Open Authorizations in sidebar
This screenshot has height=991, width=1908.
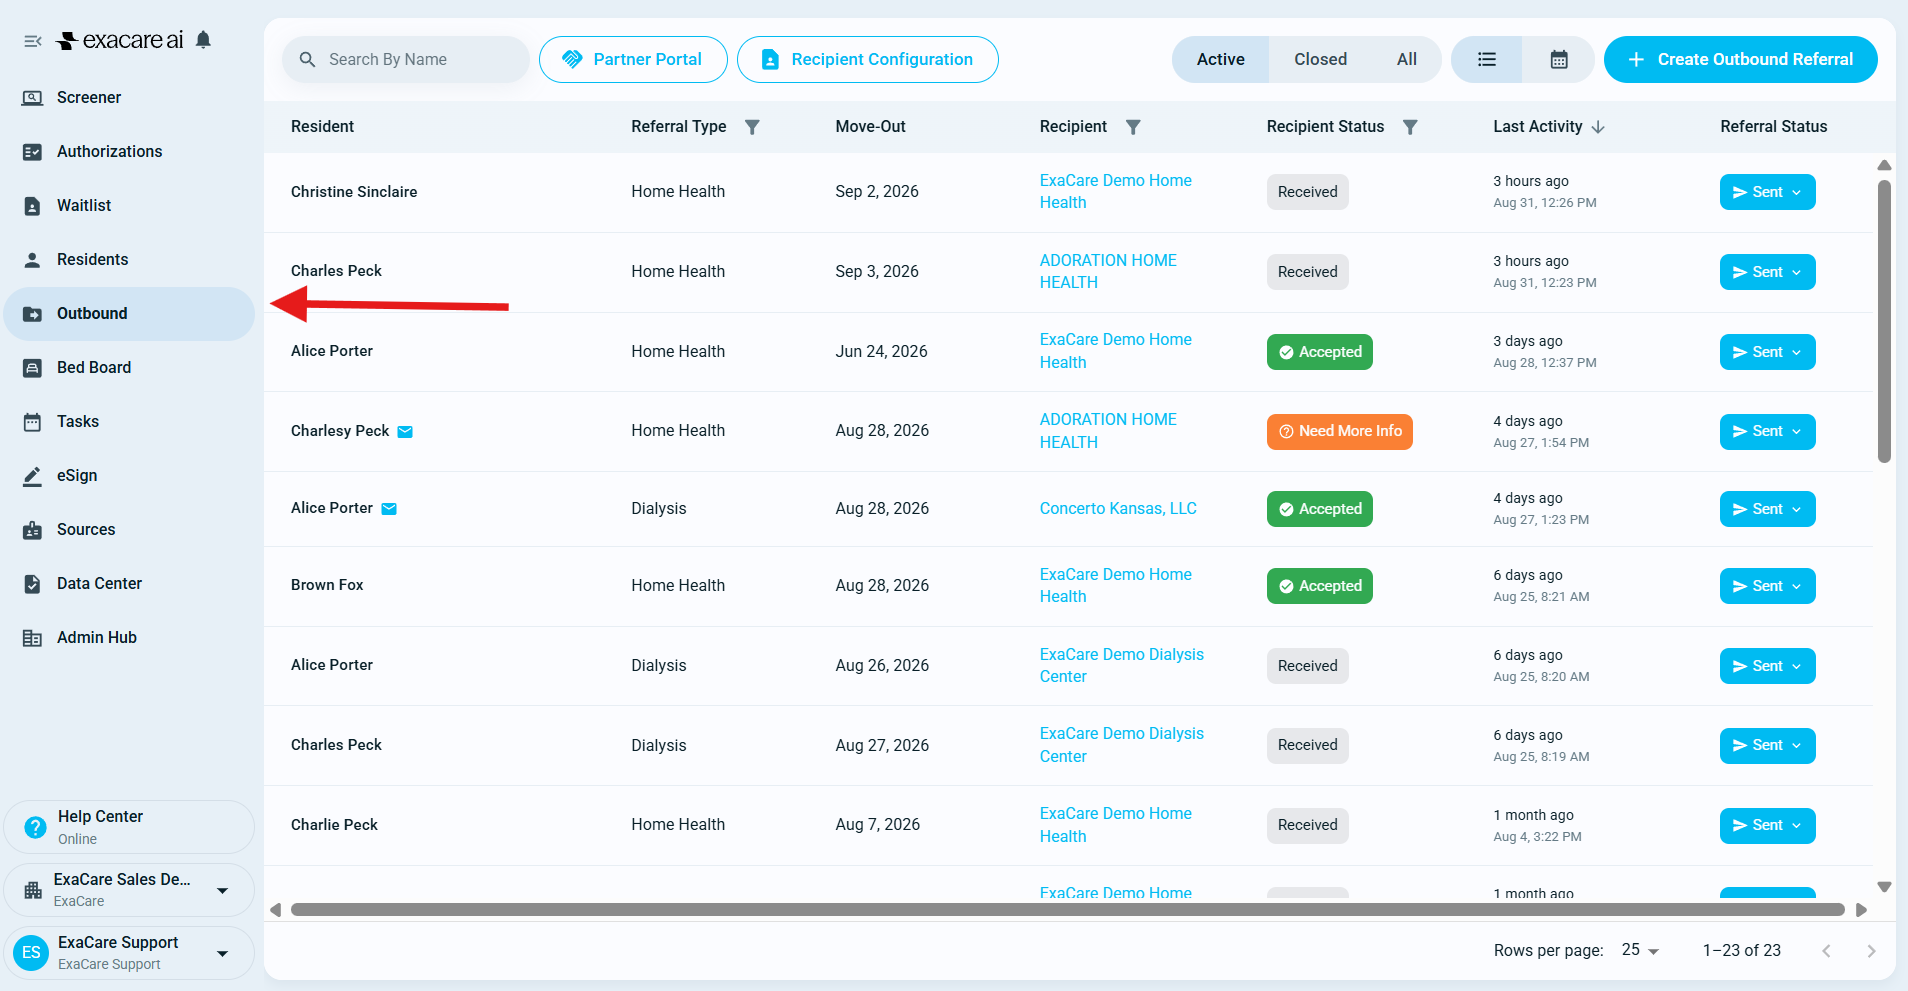(x=129, y=152)
